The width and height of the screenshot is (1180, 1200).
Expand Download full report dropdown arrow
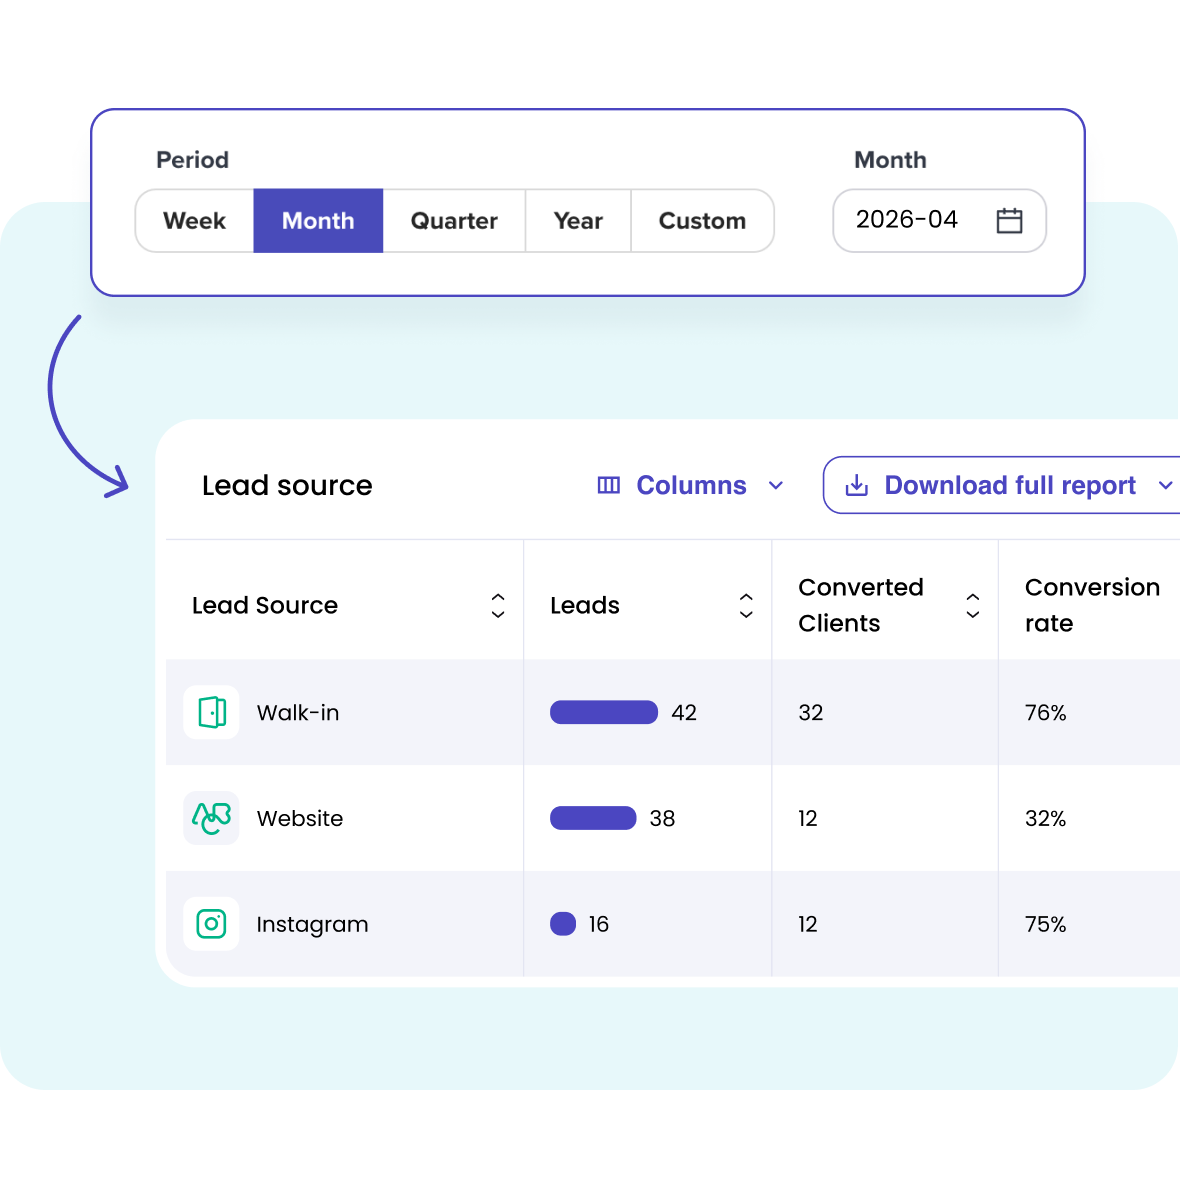(1165, 486)
